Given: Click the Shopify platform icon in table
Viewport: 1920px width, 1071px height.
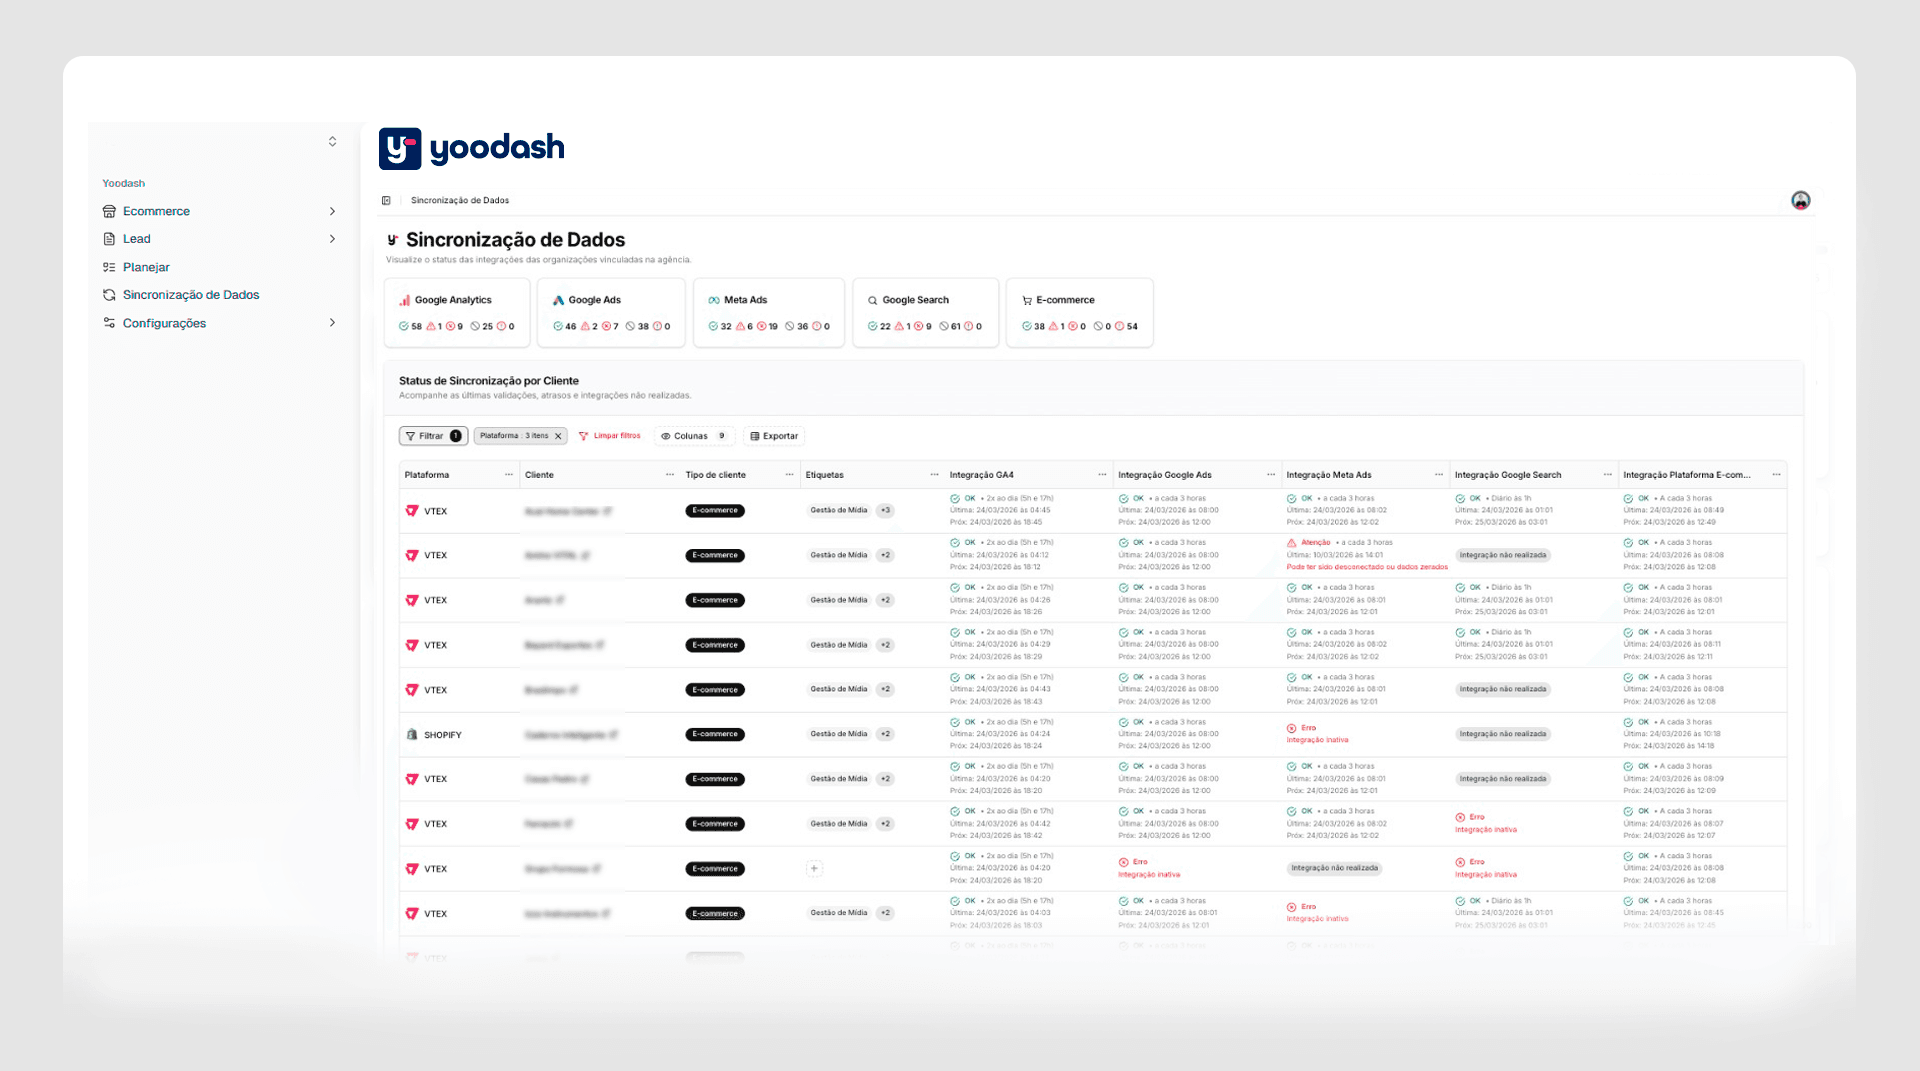Looking at the screenshot, I should coord(412,735).
